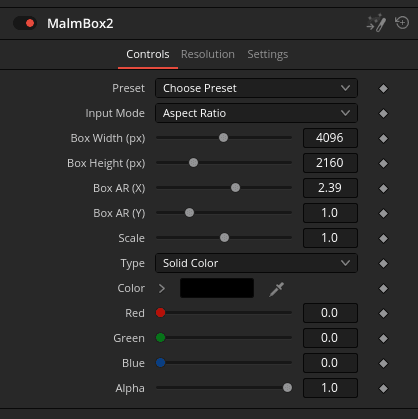Click the versions wand icon in header
The width and height of the screenshot is (418, 419).
376,23
